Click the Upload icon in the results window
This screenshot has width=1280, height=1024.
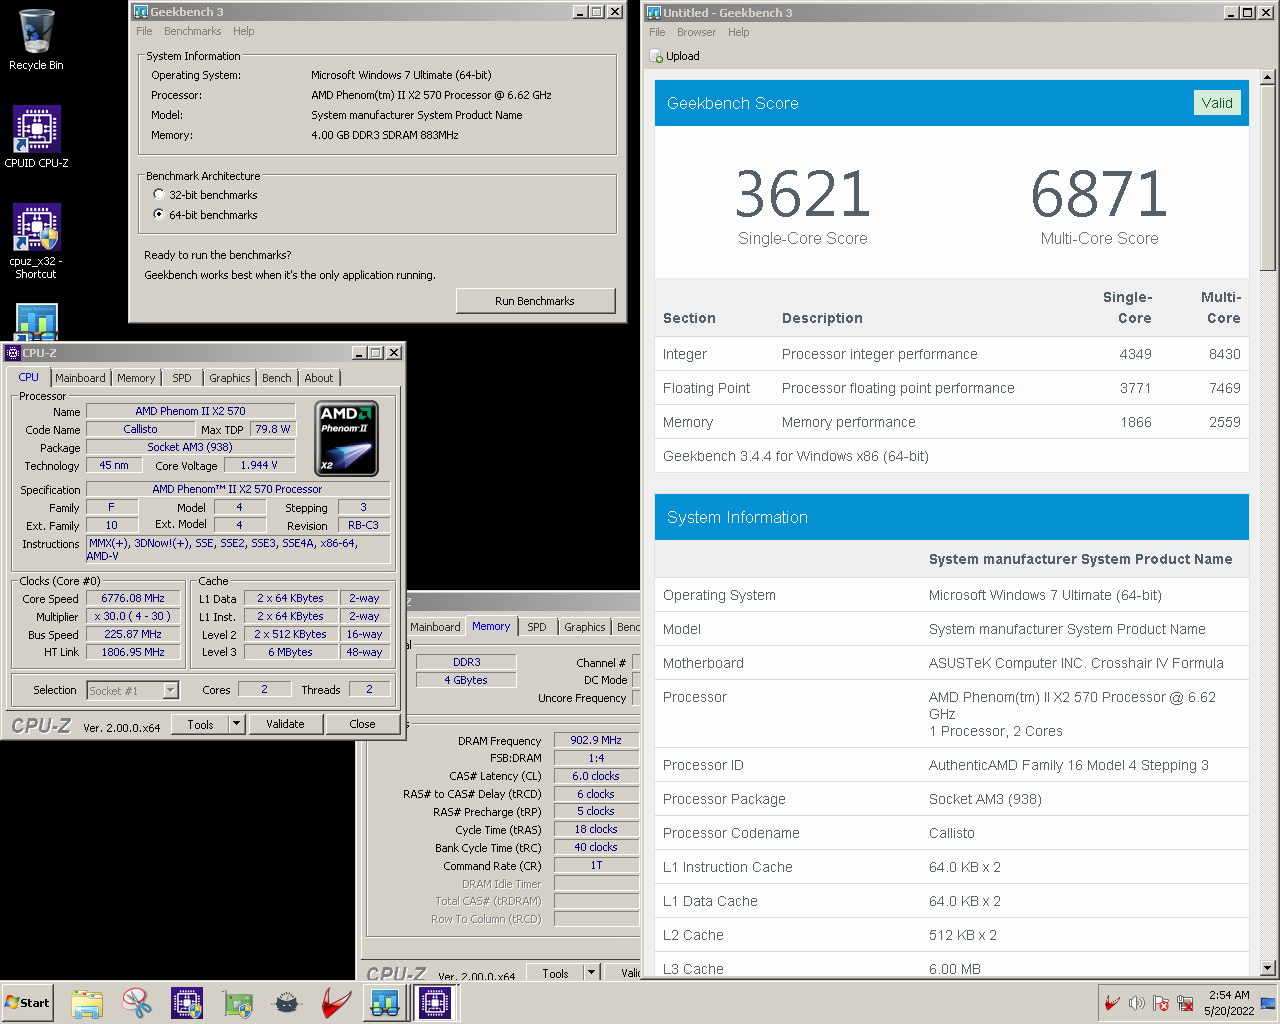click(x=657, y=56)
